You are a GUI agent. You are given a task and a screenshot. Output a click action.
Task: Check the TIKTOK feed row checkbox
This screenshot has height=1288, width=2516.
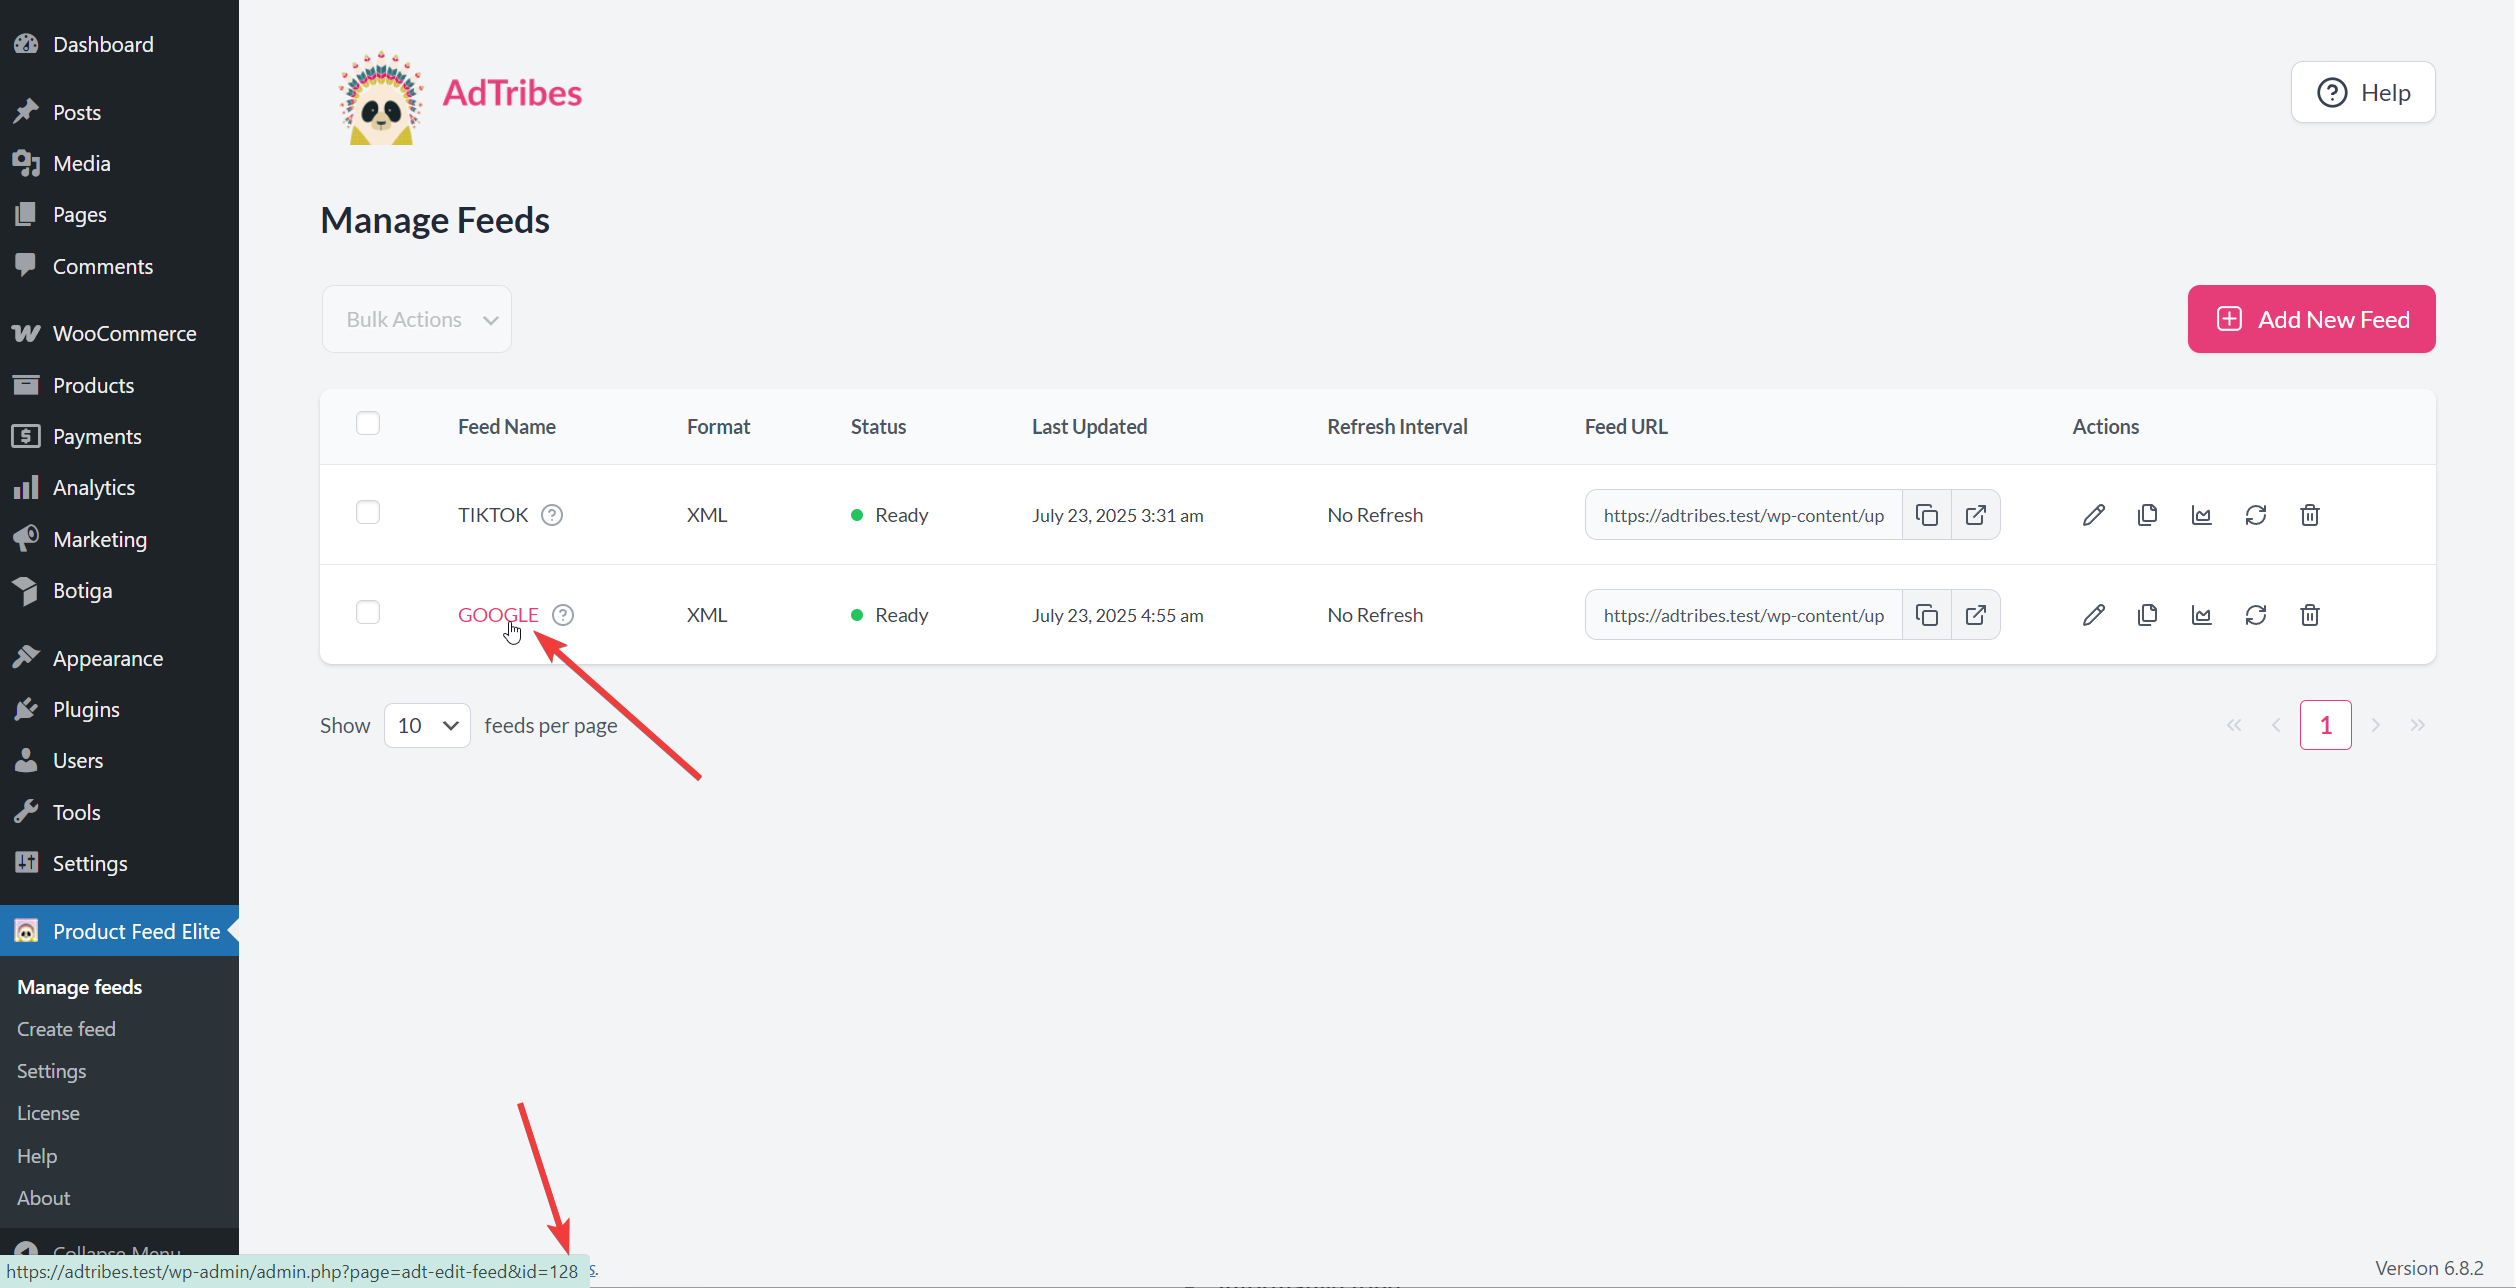tap(368, 512)
